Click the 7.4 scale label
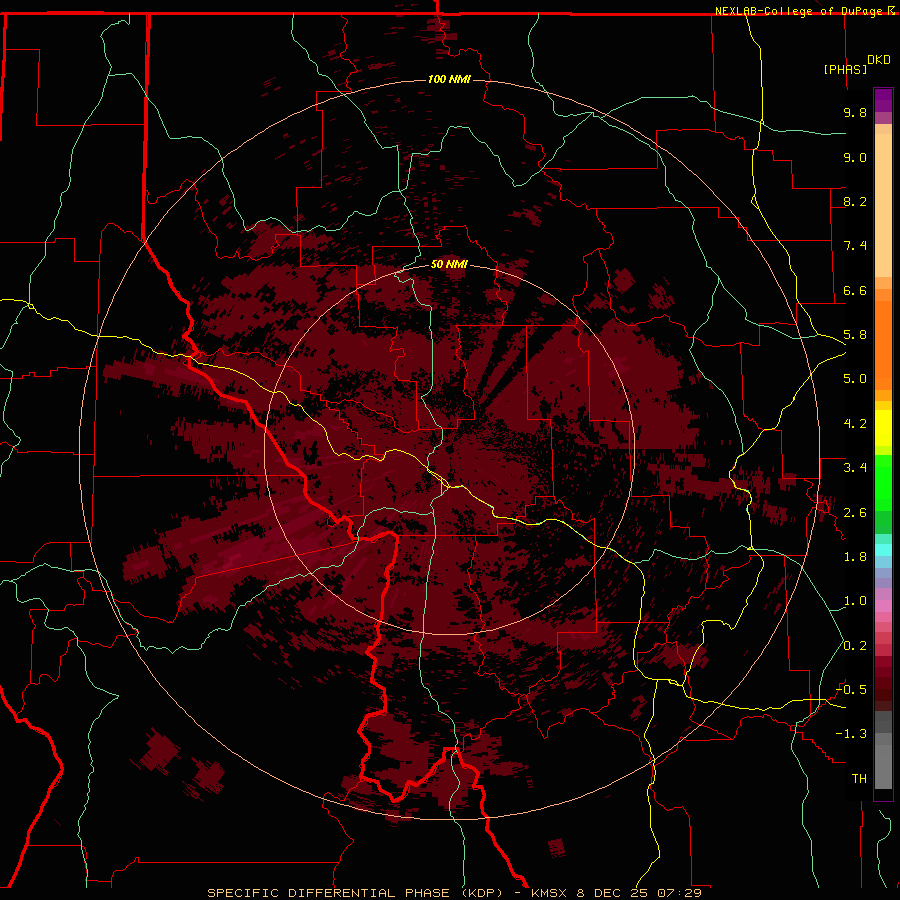Screen dimensions: 900x900 point(855,246)
